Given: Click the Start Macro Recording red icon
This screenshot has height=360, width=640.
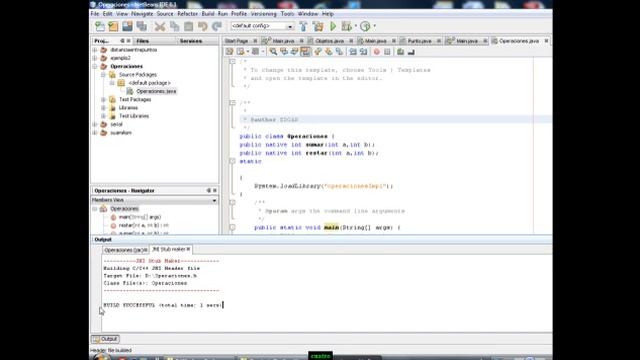Looking at the screenshot, I should [x=377, y=52].
